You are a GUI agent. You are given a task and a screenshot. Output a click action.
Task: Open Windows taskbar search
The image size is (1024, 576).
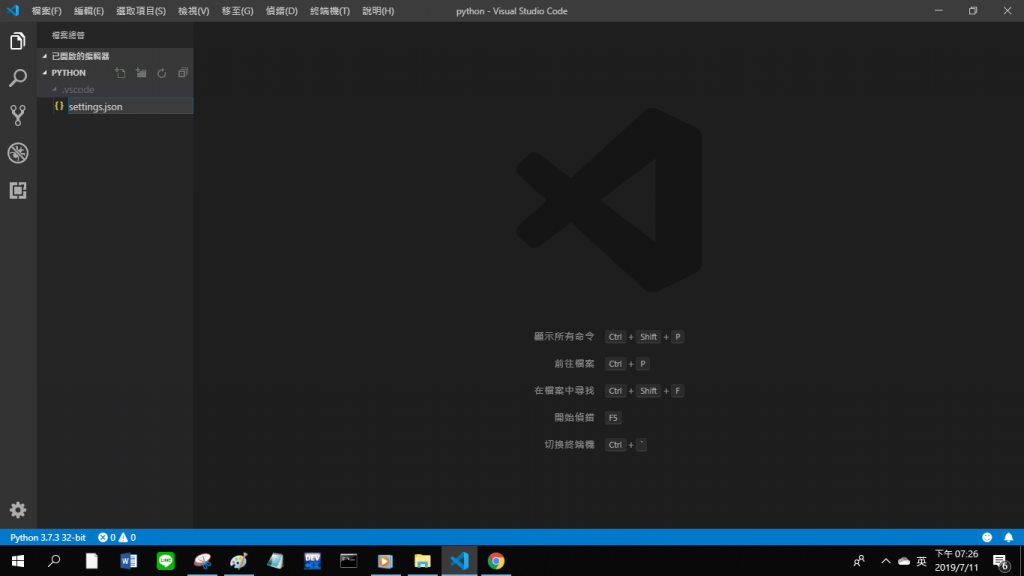click(54, 561)
